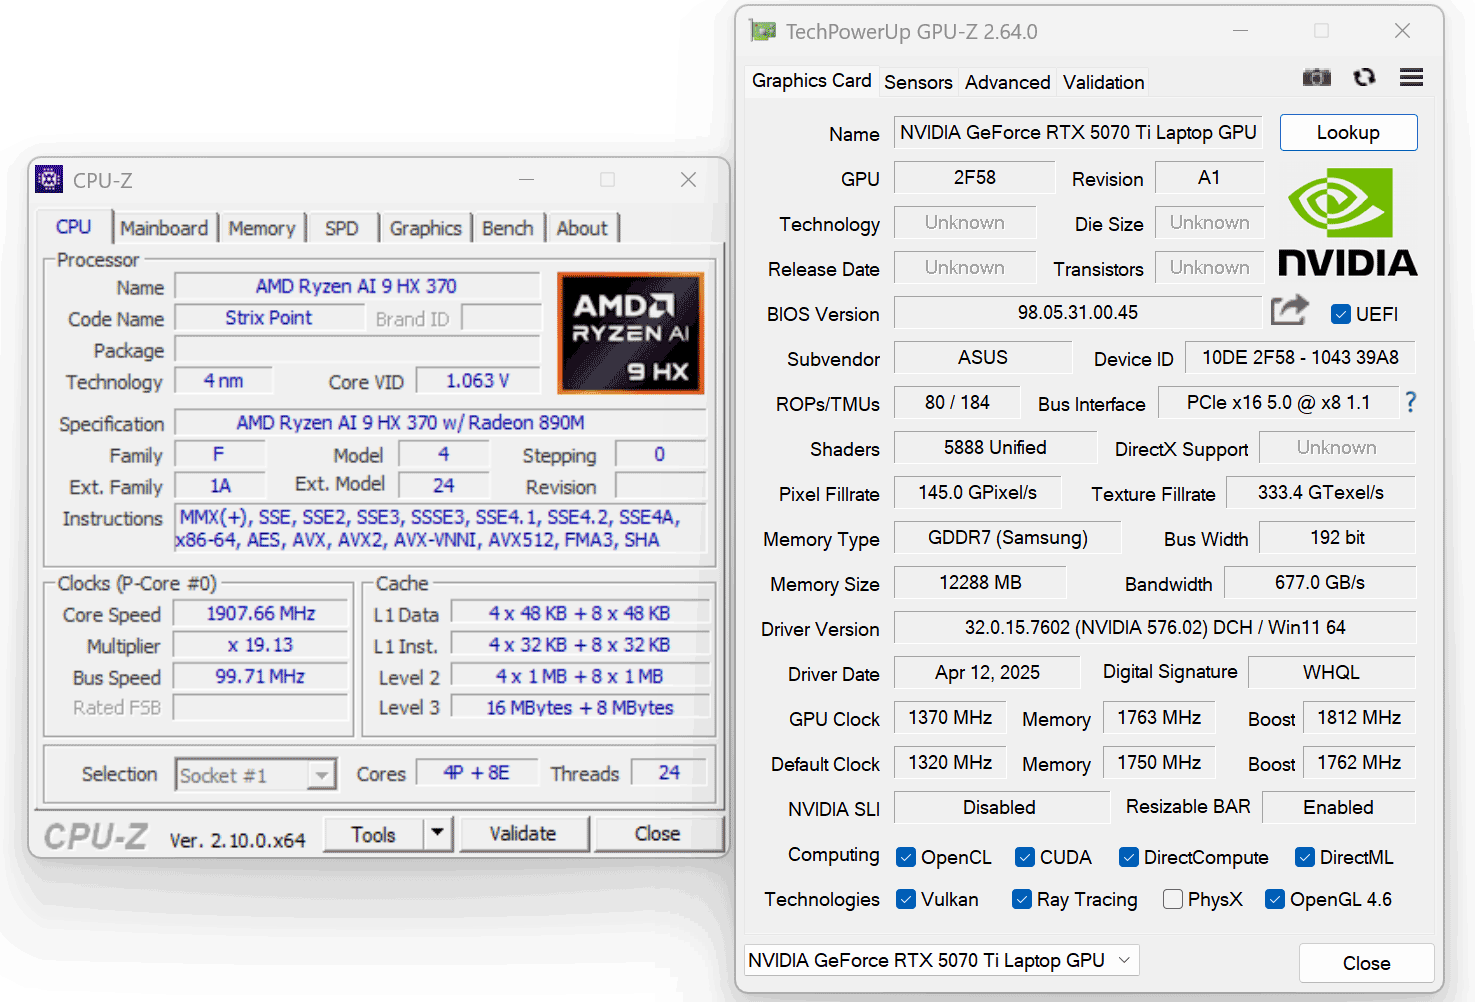Click the Bus Interface question mark

(1410, 402)
